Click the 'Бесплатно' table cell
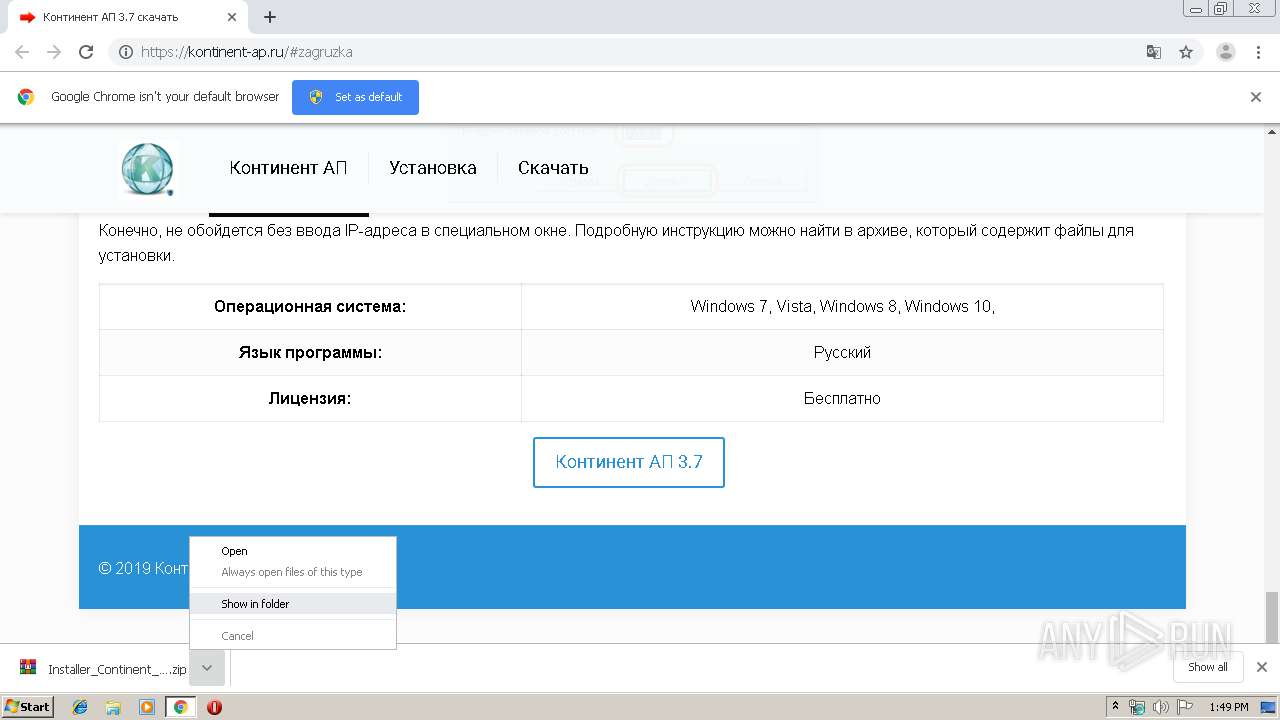 point(842,398)
